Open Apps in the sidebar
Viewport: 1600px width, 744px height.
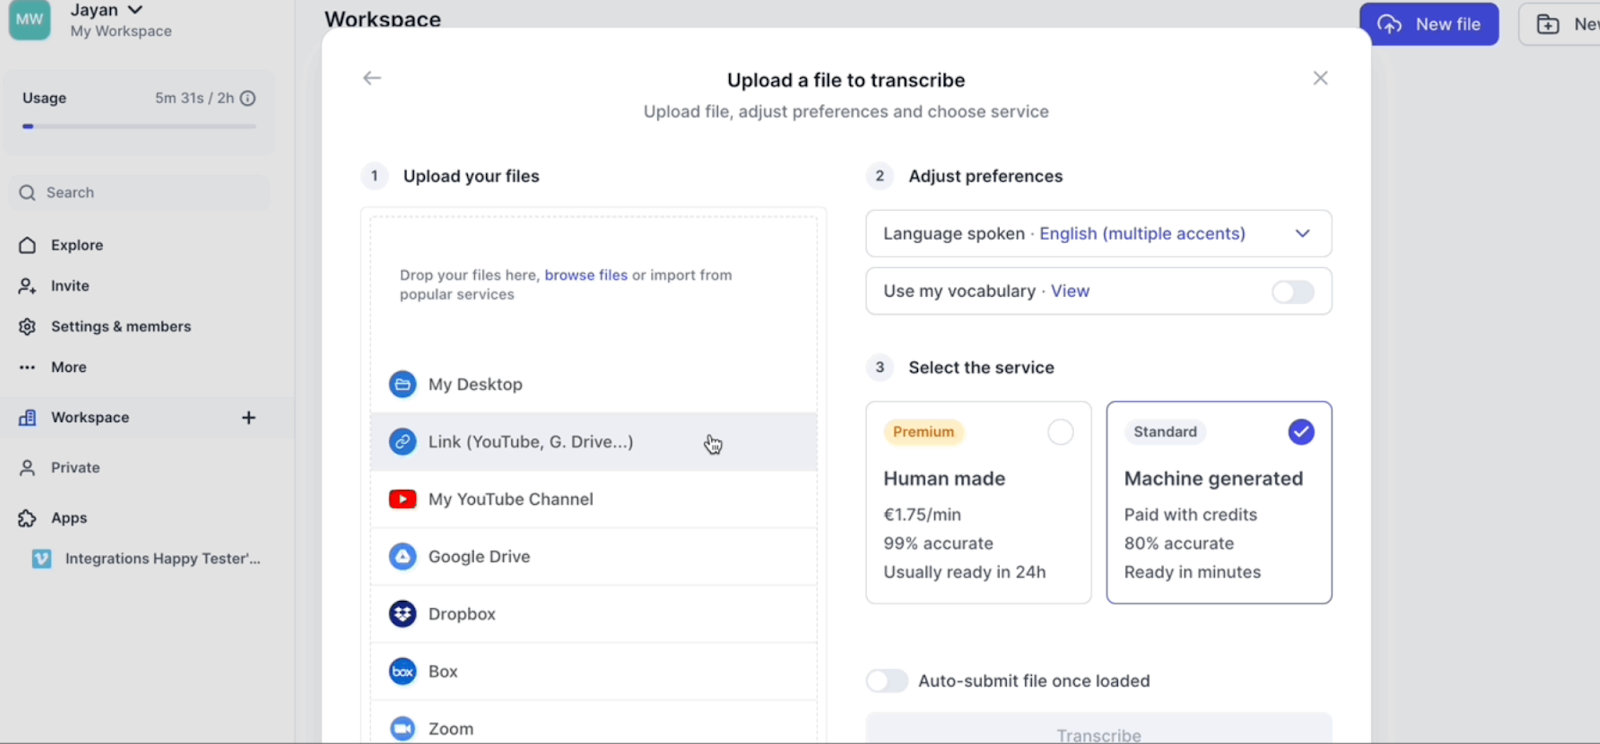click(69, 518)
